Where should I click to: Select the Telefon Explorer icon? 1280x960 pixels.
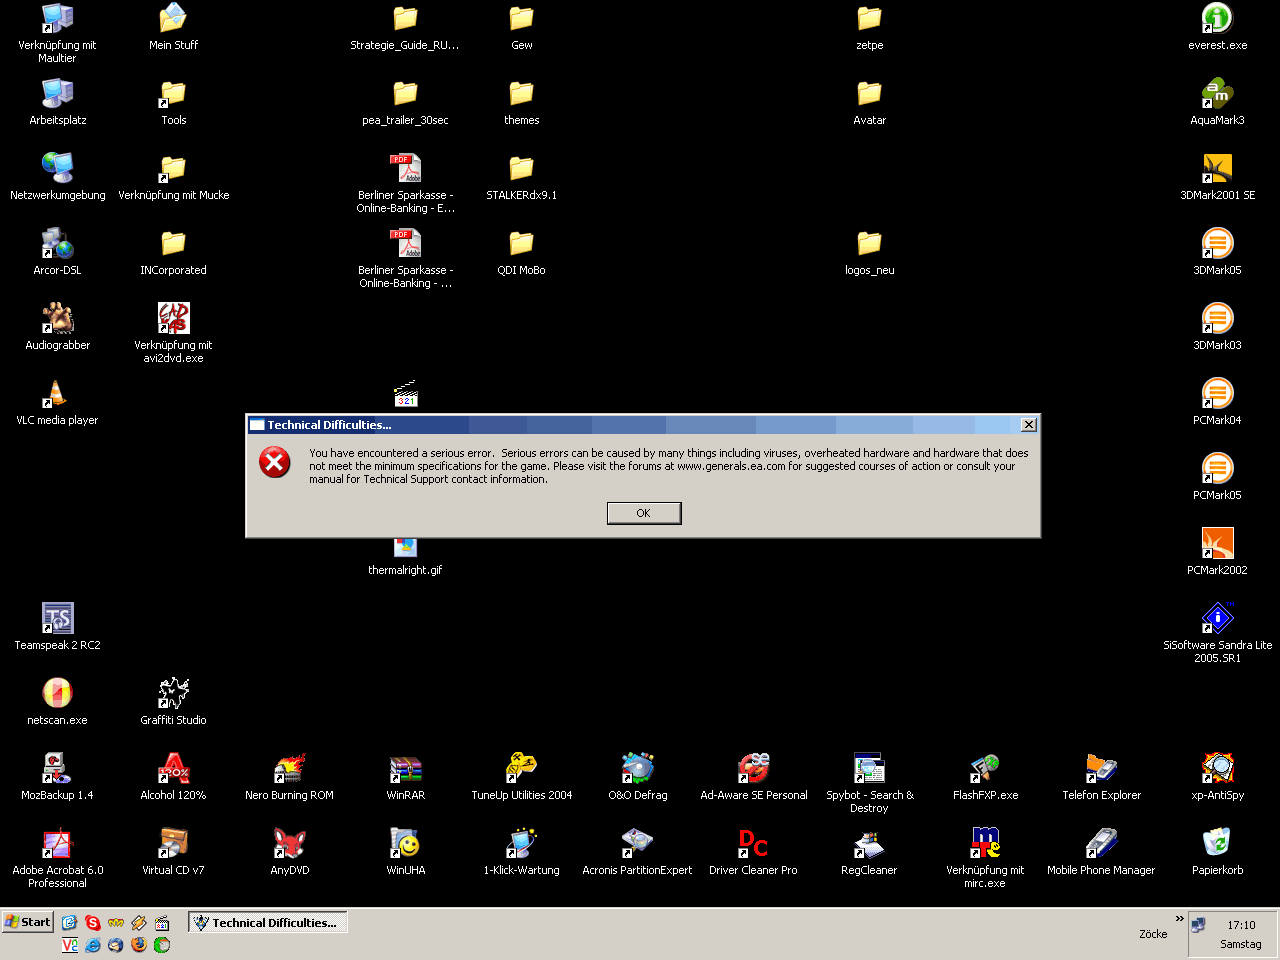tap(1101, 777)
